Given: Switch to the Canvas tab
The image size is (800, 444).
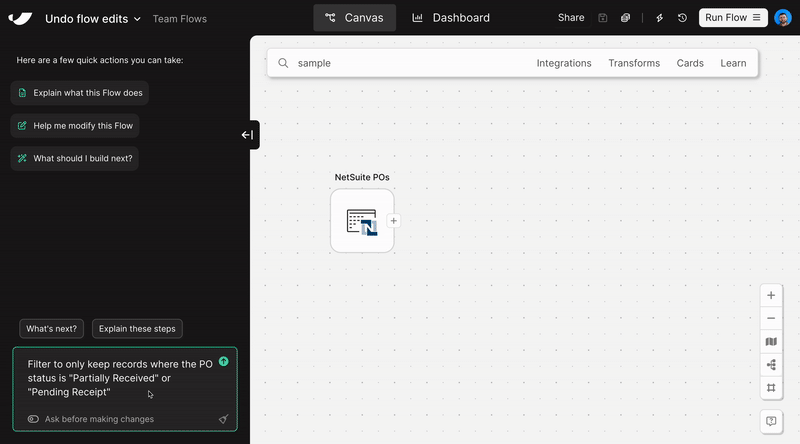Looking at the screenshot, I should (x=355, y=18).
